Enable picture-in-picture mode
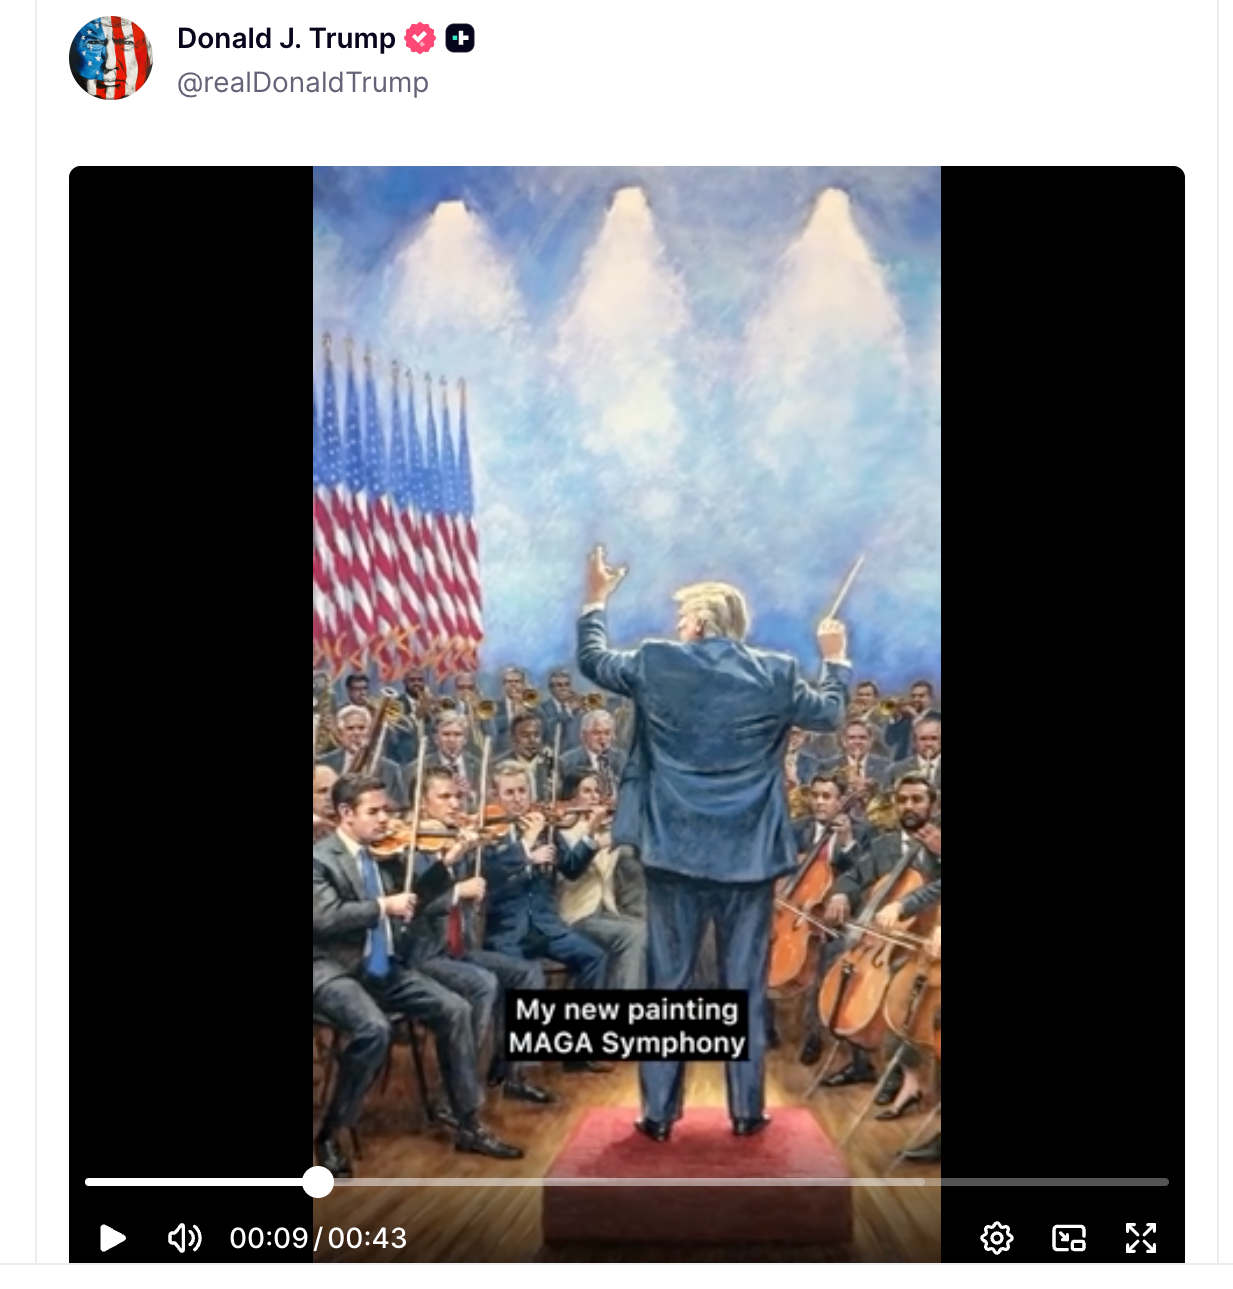 coord(1068,1238)
